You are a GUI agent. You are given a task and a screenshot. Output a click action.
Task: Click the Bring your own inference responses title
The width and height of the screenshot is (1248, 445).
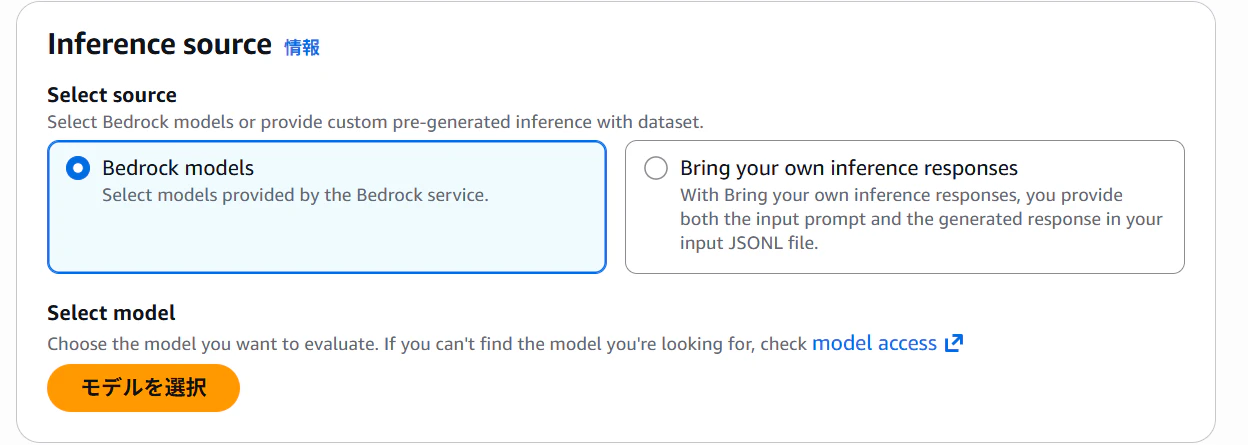click(x=848, y=168)
